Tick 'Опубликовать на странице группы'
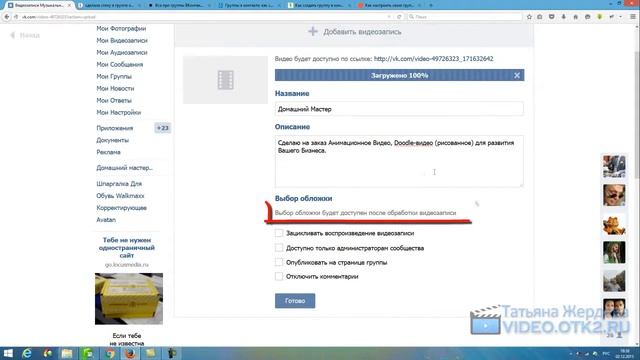 (279, 262)
